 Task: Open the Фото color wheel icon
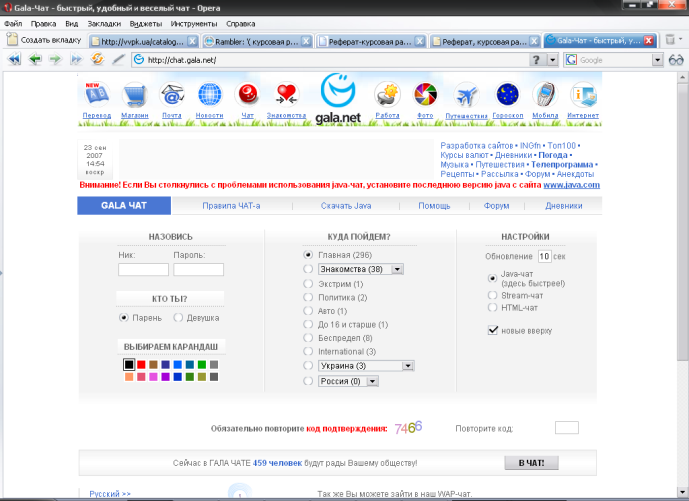[x=425, y=94]
